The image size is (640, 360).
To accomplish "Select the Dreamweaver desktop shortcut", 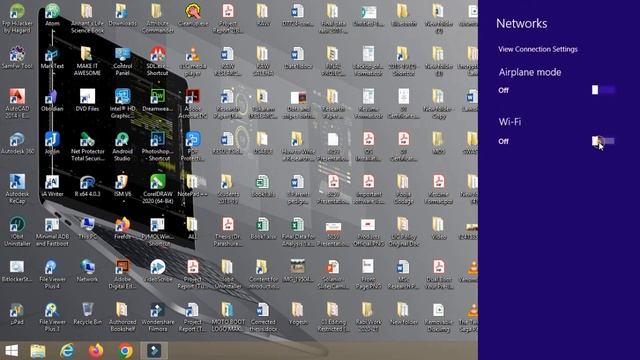I will tap(158, 100).
